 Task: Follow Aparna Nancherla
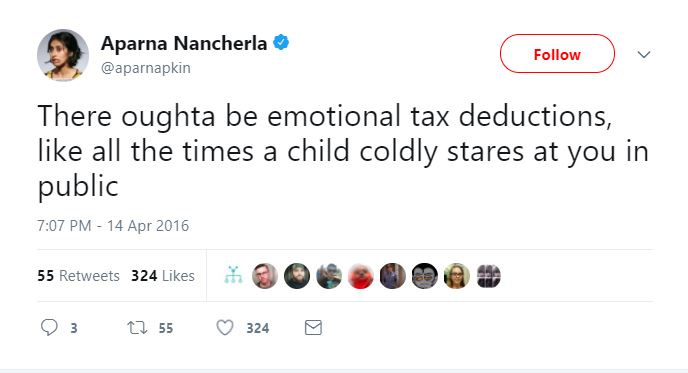point(557,54)
